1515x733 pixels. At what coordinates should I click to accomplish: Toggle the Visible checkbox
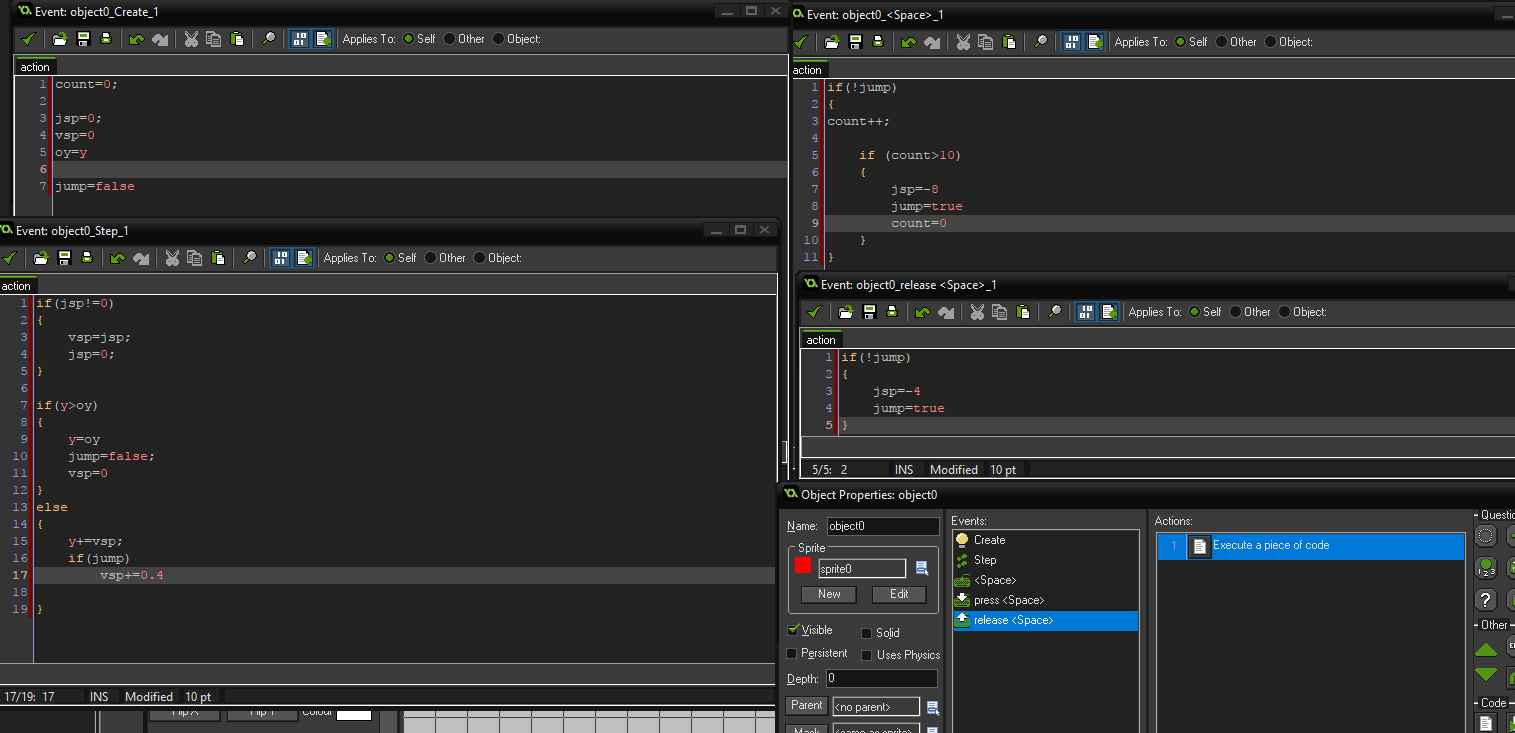pyautogui.click(x=793, y=631)
